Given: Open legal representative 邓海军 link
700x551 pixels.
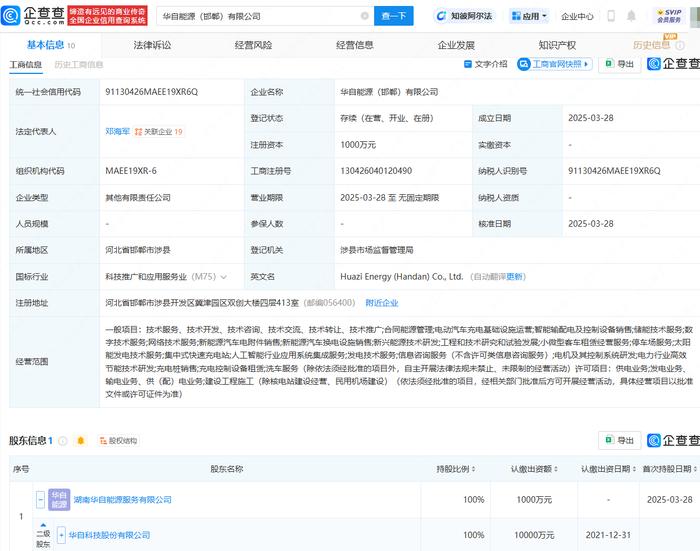Looking at the screenshot, I should 117,131.
